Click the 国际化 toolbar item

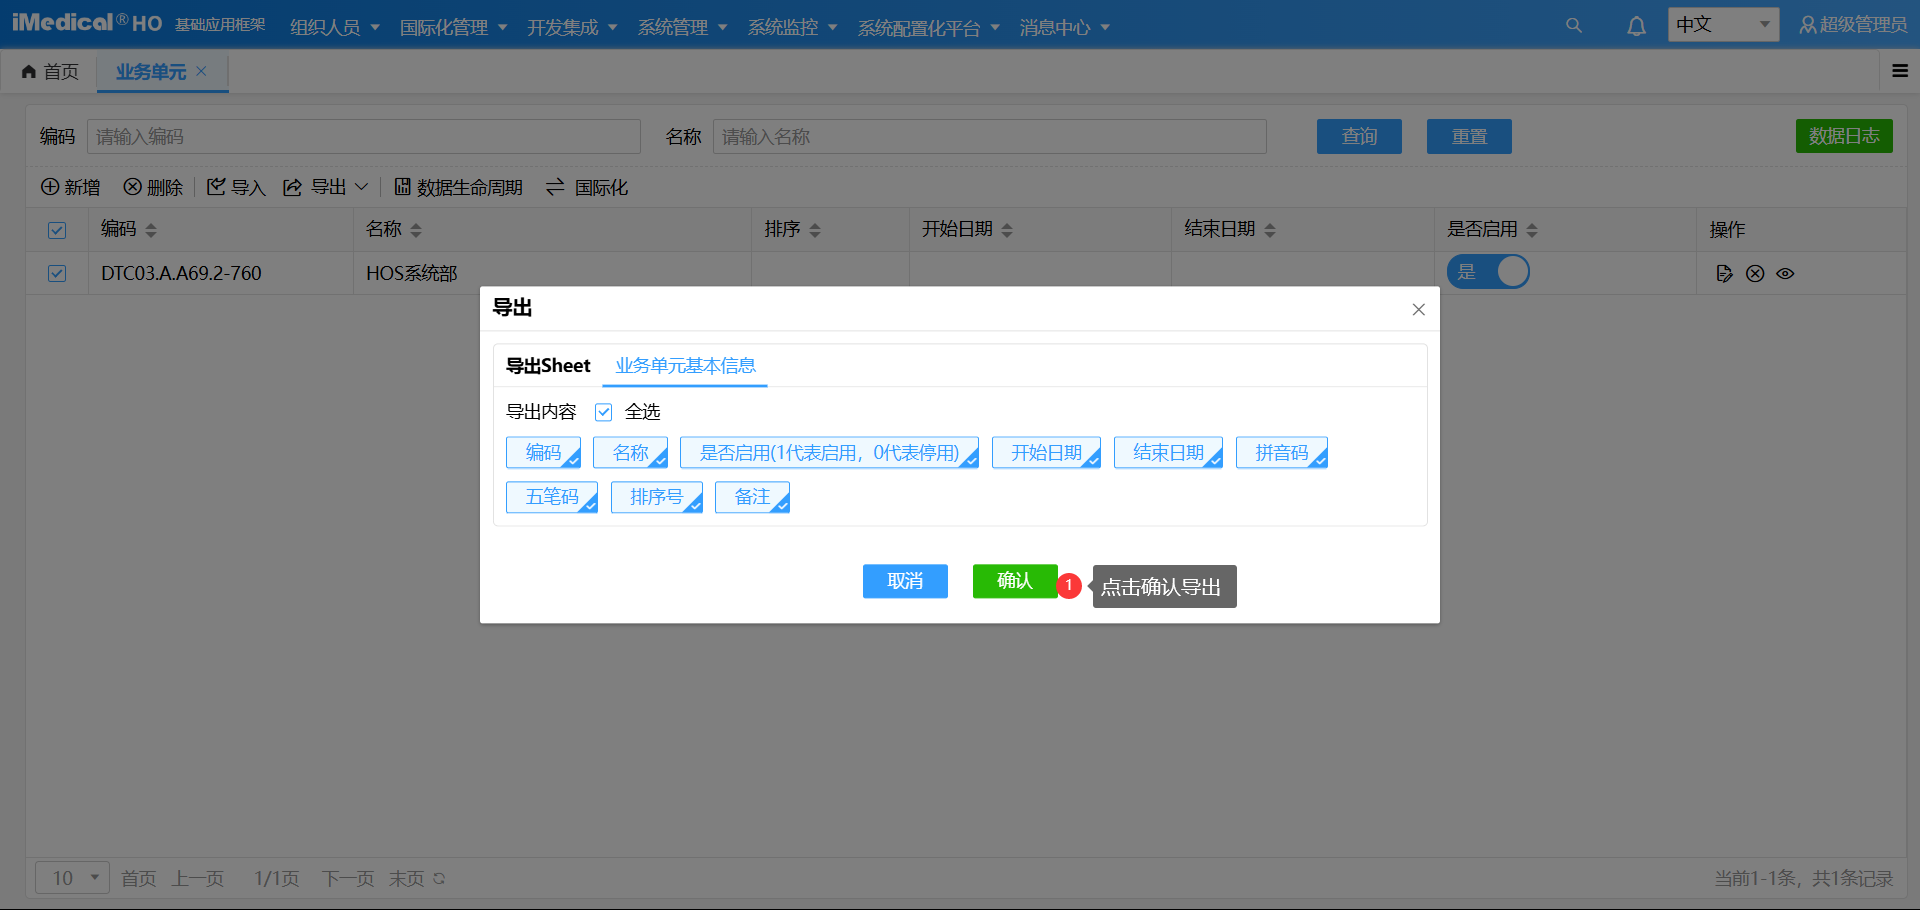587,187
